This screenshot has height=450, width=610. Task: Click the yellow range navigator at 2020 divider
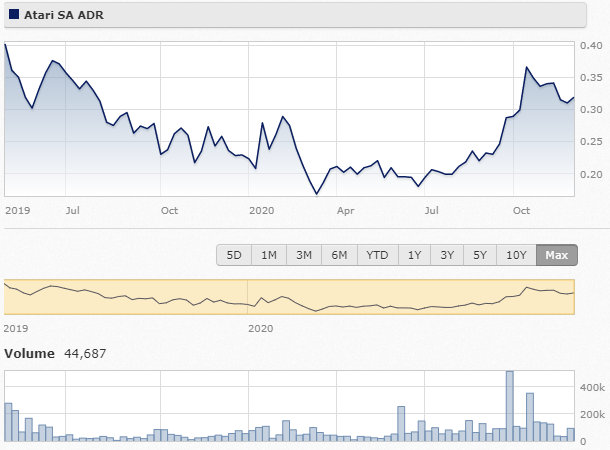point(247,297)
